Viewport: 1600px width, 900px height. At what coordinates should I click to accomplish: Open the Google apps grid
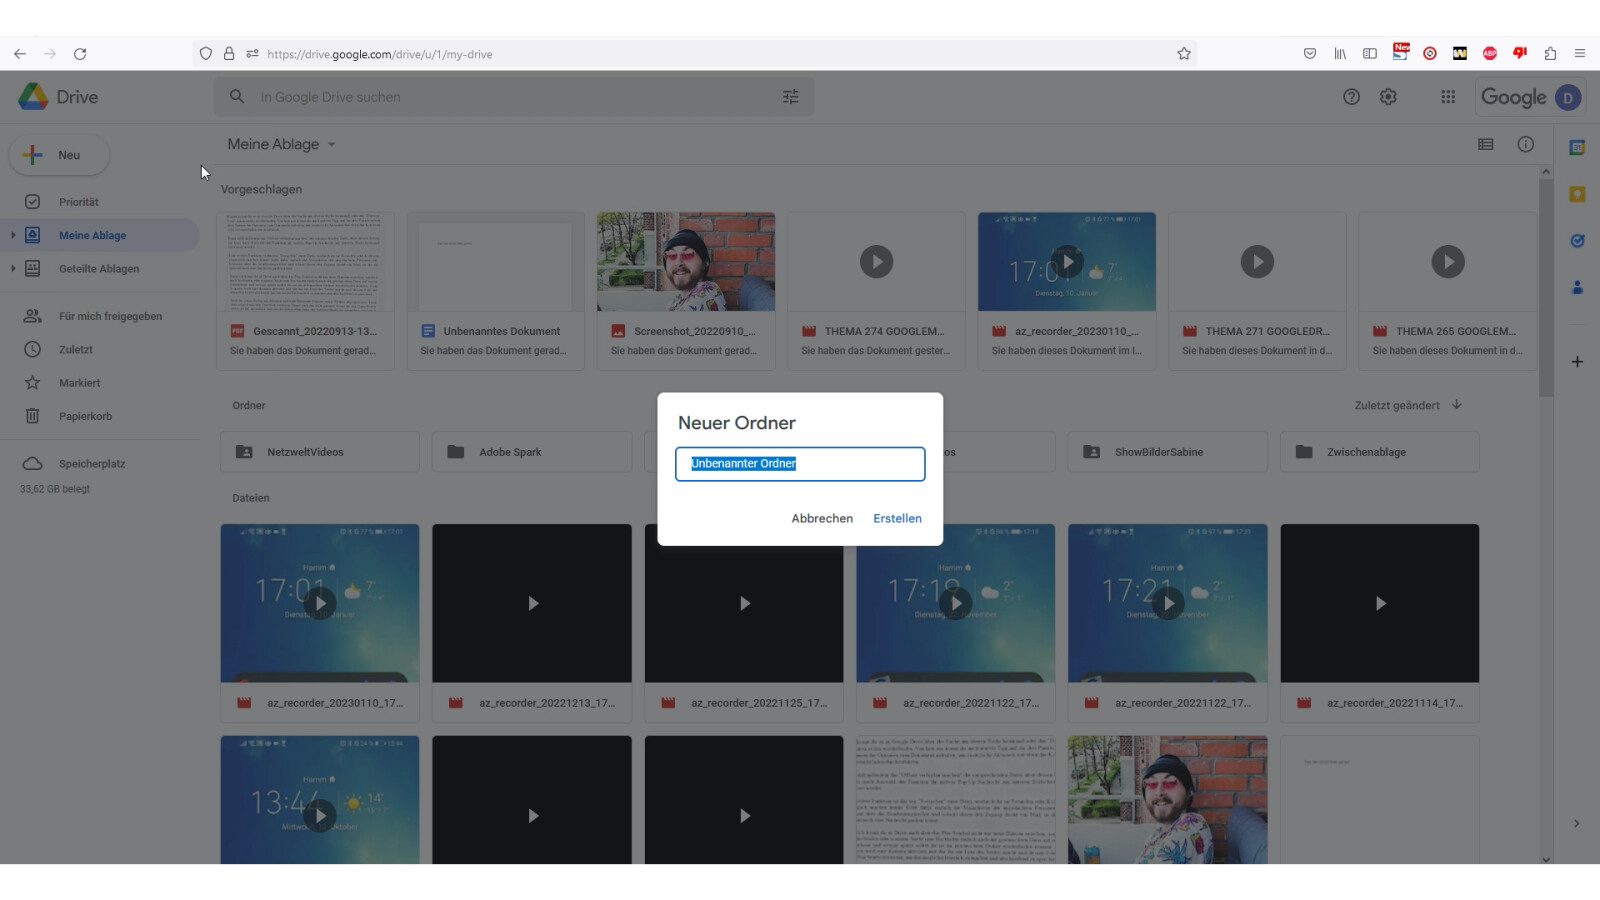tap(1447, 97)
